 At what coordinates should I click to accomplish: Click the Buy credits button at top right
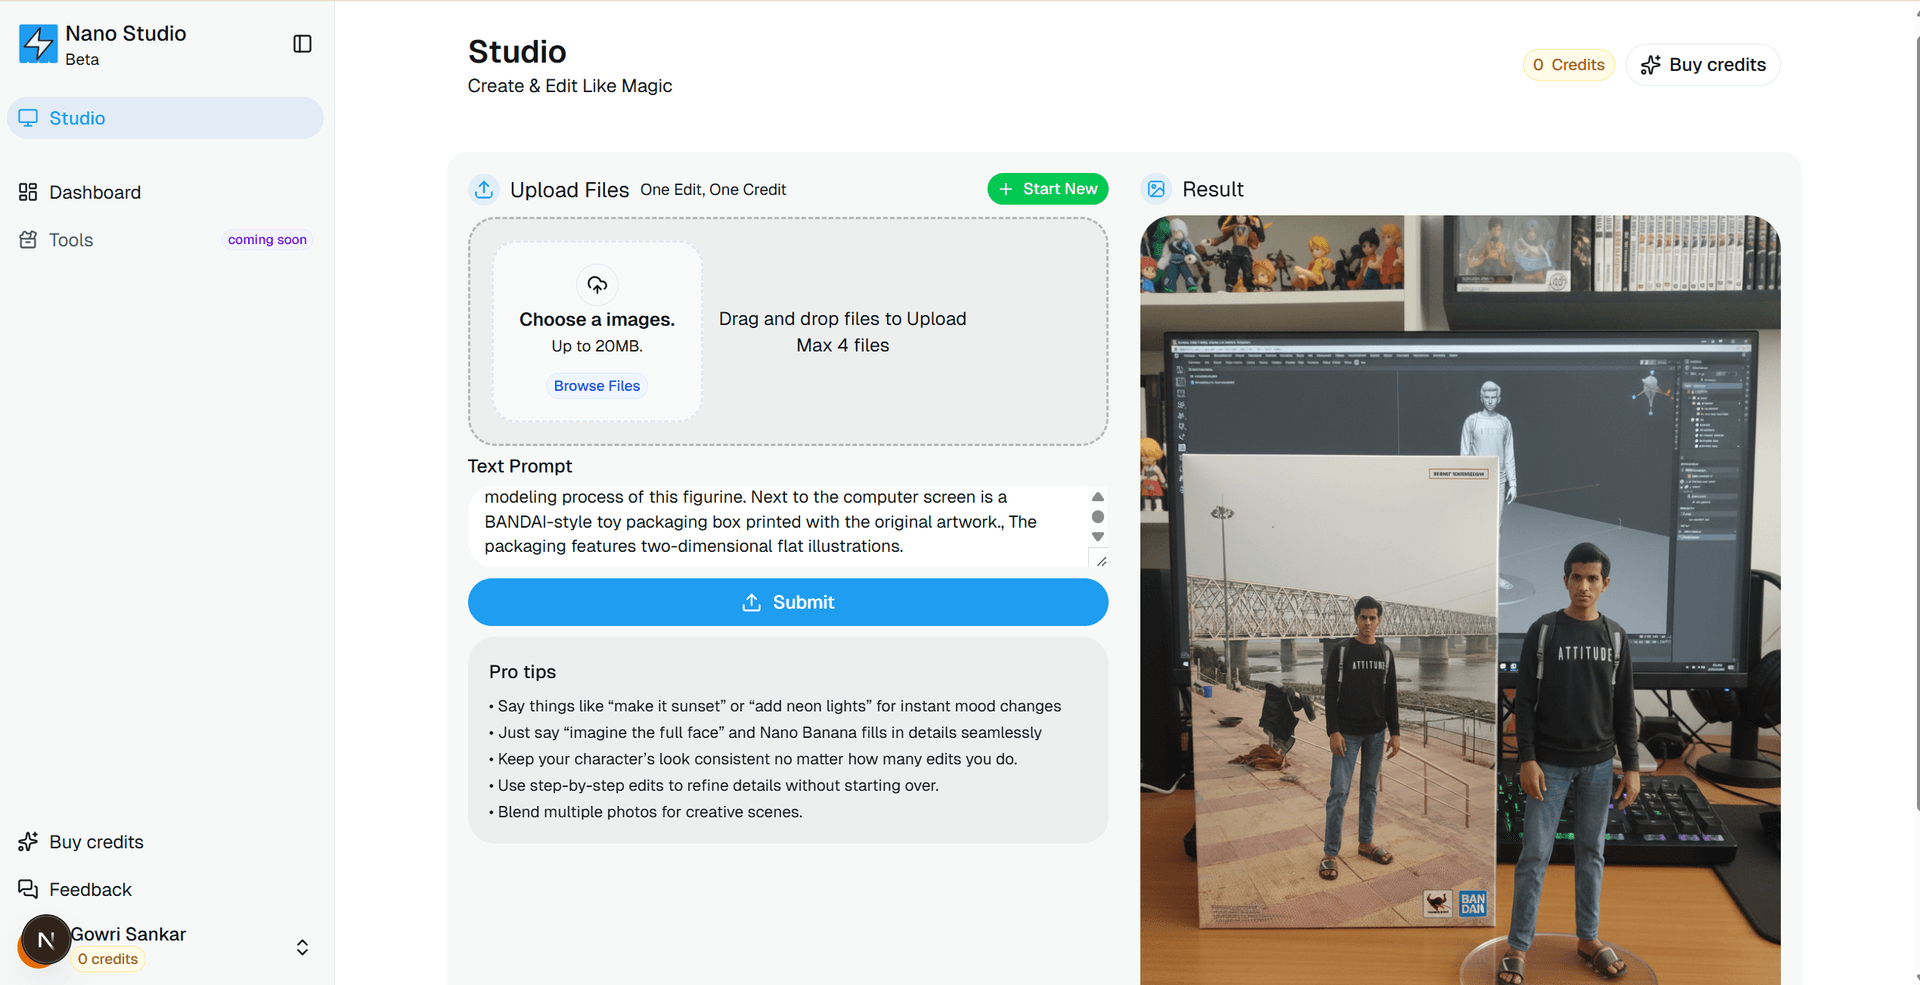[1703, 65]
